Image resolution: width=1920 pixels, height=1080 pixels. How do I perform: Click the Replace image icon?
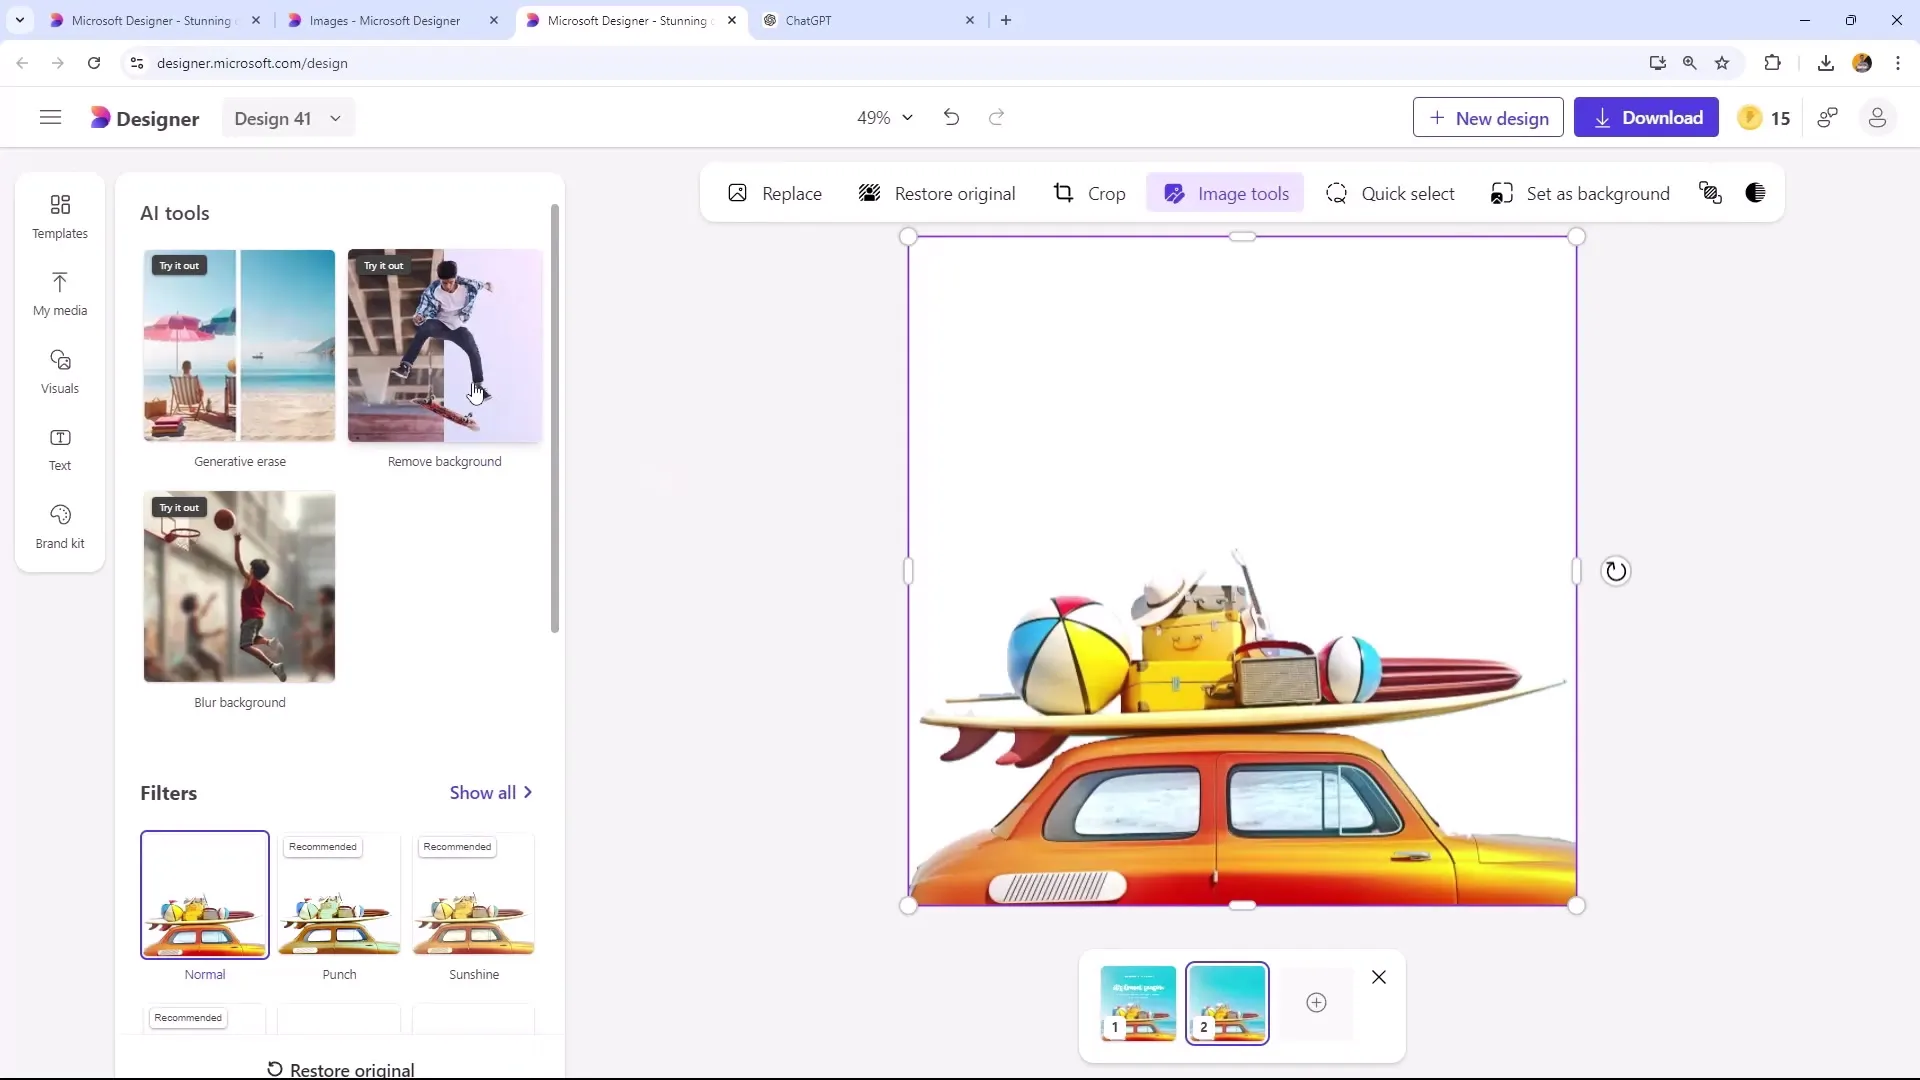click(738, 193)
